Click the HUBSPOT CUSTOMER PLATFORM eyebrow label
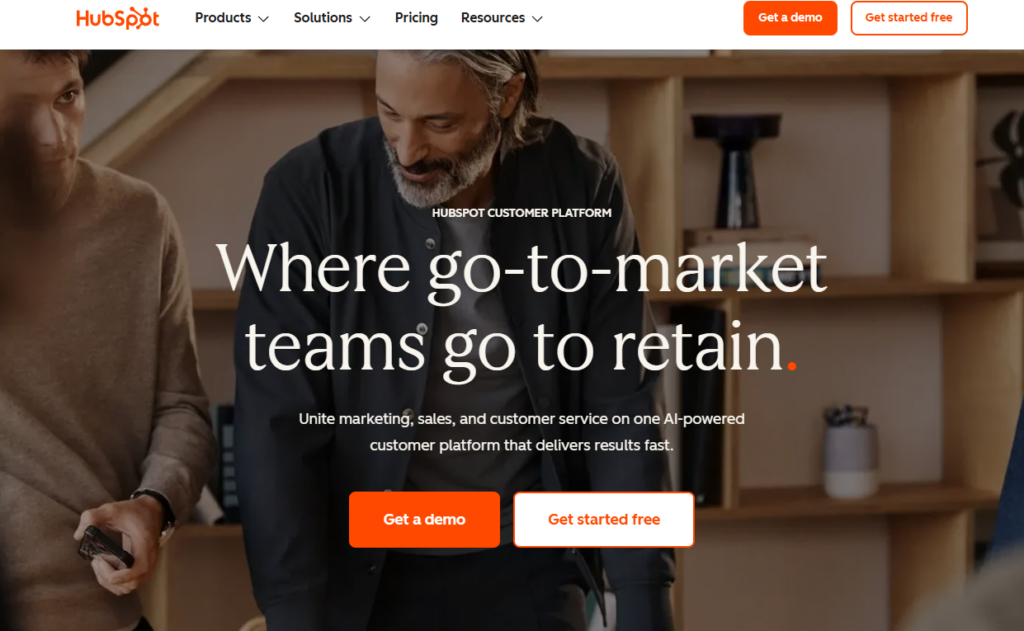This screenshot has width=1024, height=631. [x=521, y=213]
